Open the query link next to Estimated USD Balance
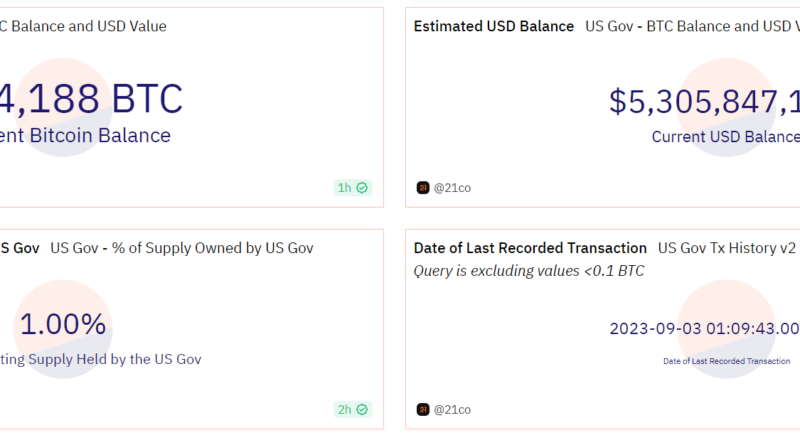800x445 pixels. click(692, 26)
